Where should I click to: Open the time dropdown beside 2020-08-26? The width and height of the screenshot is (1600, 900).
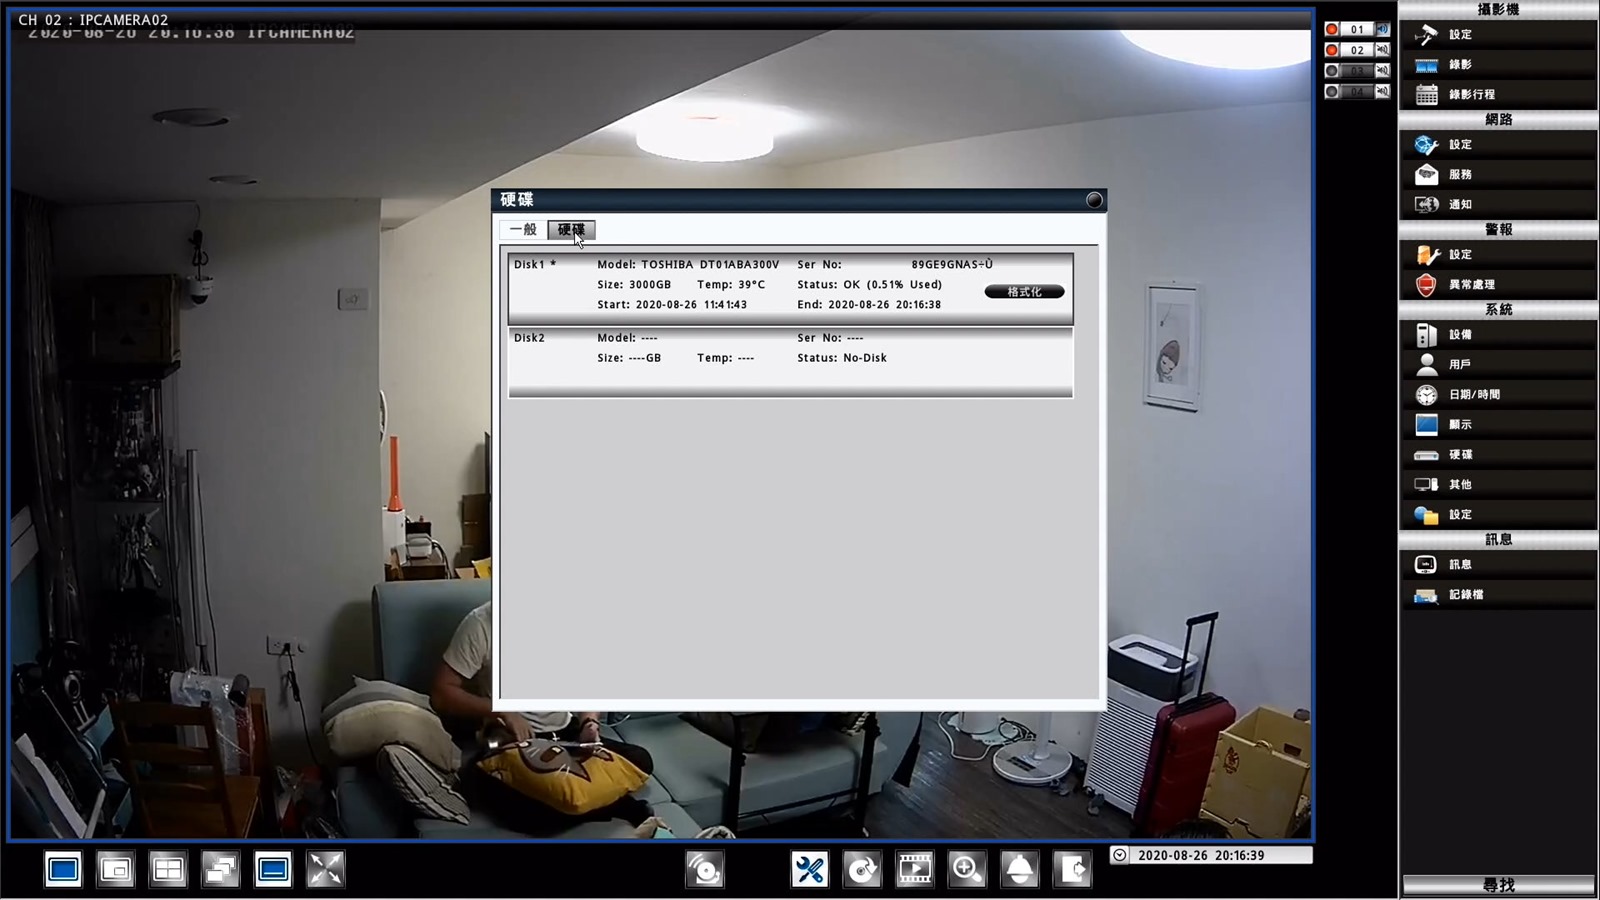(x=1120, y=855)
